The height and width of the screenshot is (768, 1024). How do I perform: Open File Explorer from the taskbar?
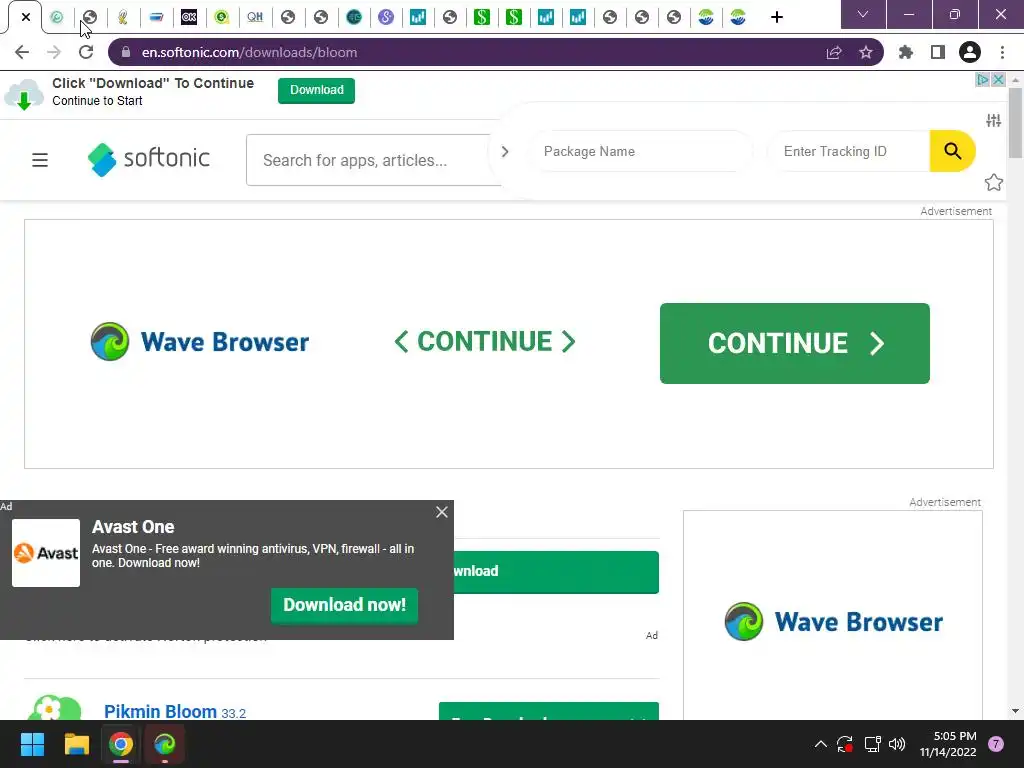(x=76, y=744)
